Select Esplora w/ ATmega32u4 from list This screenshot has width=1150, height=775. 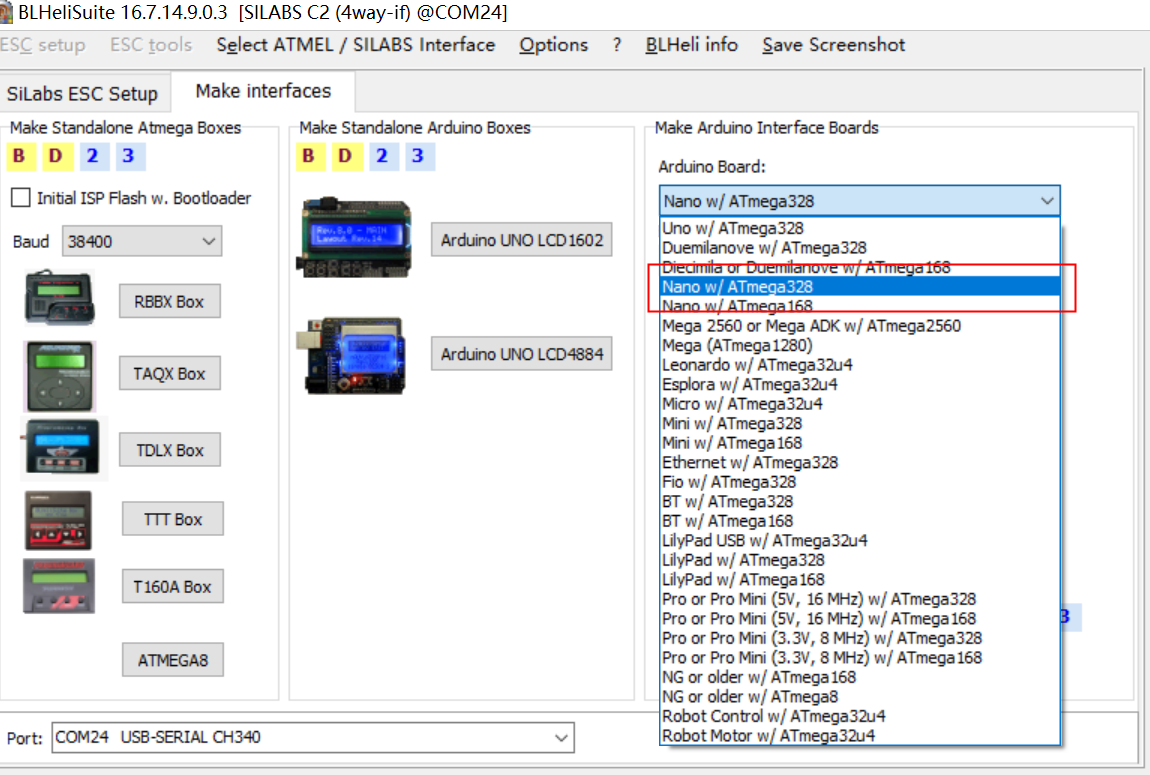click(860, 384)
